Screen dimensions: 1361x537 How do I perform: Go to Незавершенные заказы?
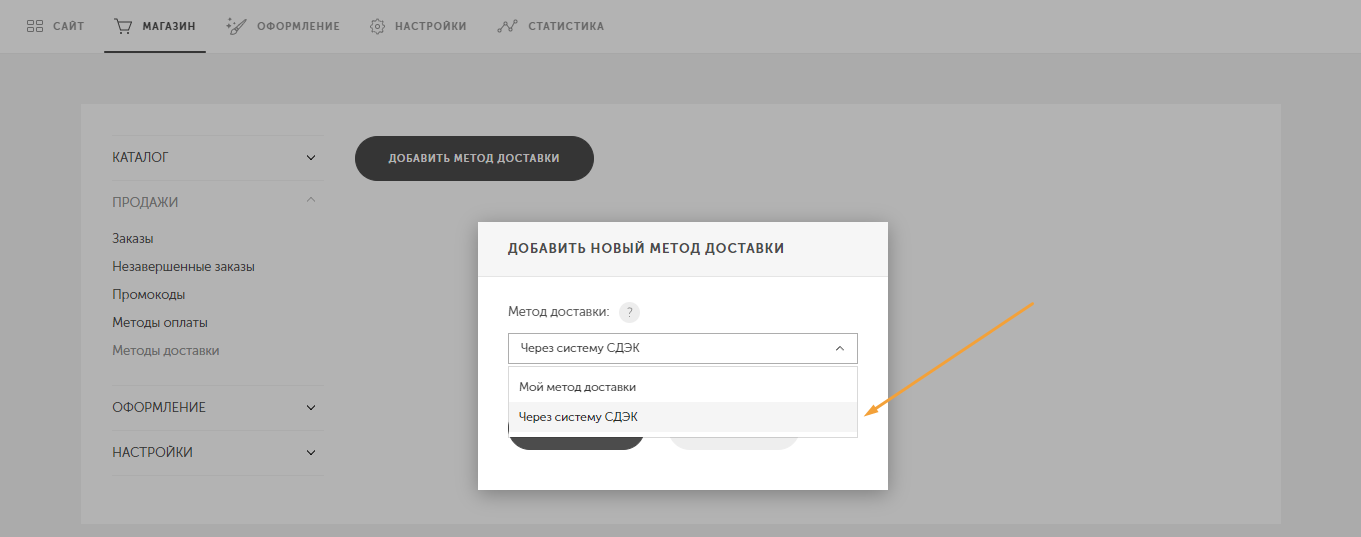183,267
